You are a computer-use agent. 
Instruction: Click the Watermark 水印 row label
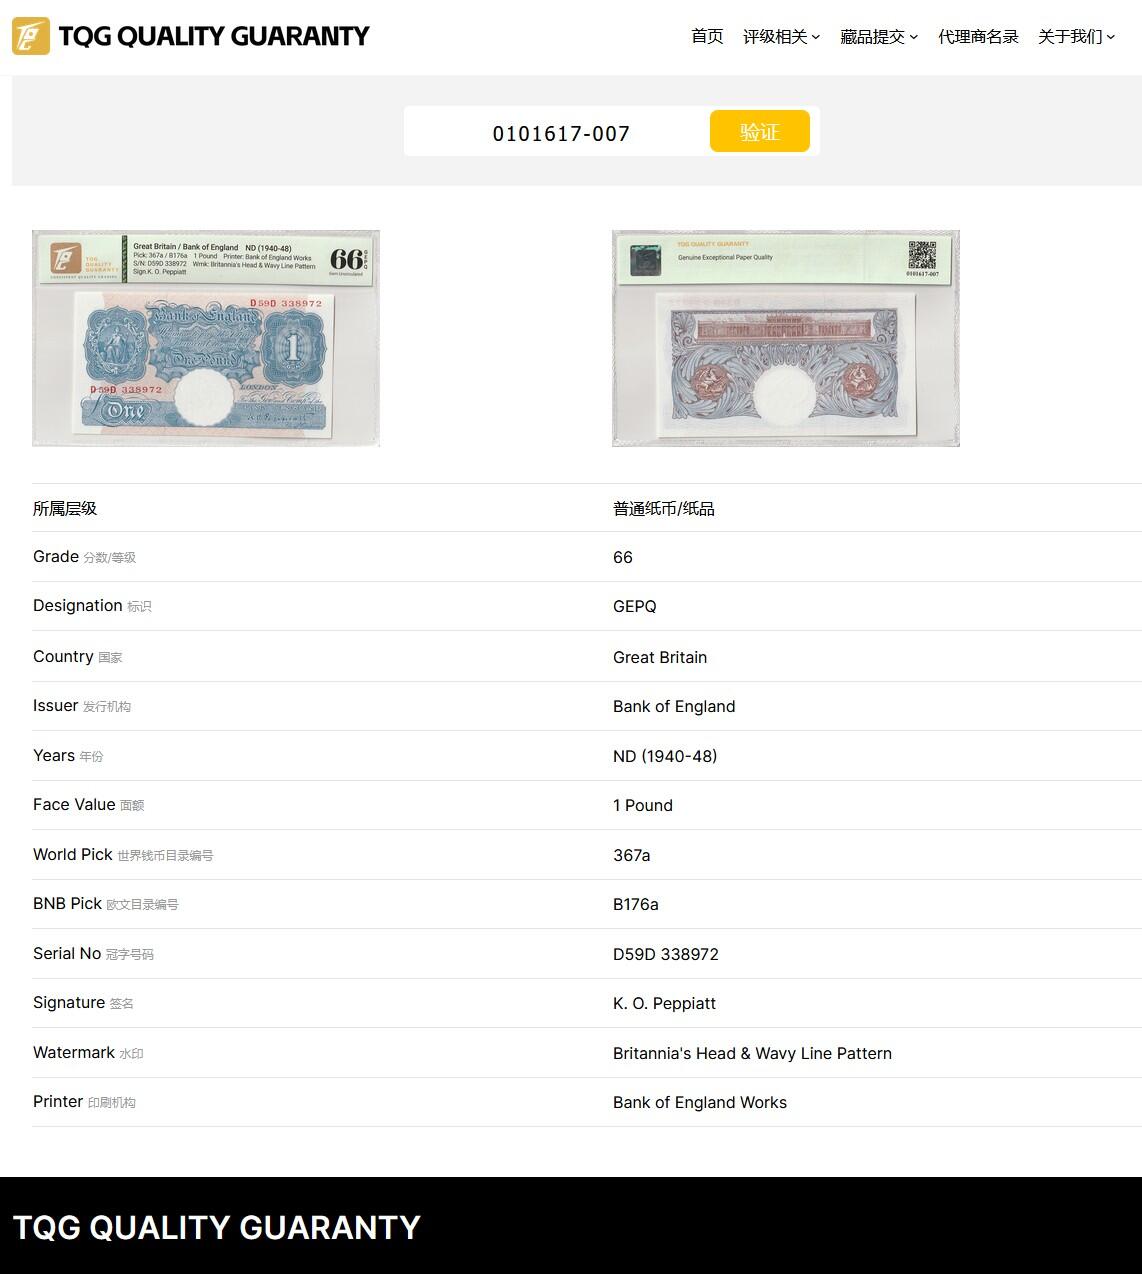tap(88, 1053)
